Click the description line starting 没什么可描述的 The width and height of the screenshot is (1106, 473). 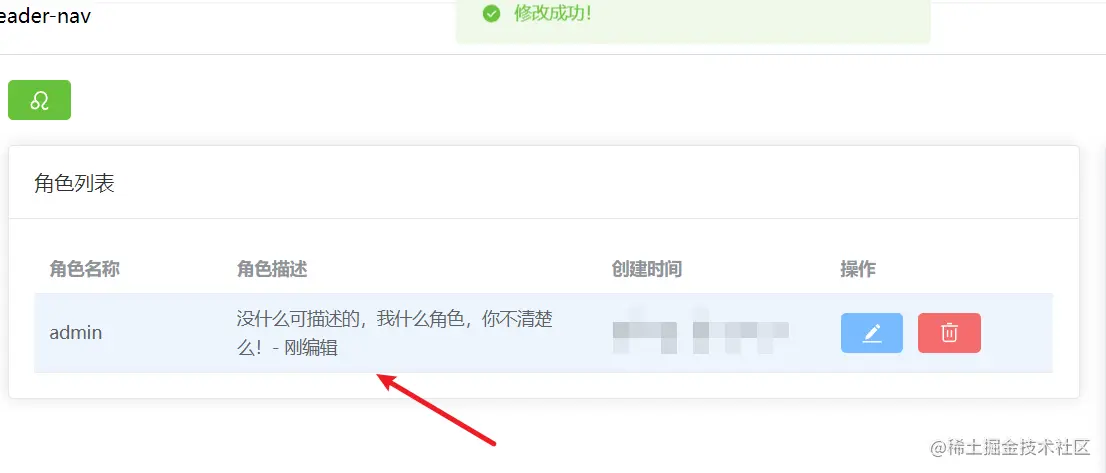(x=395, y=319)
